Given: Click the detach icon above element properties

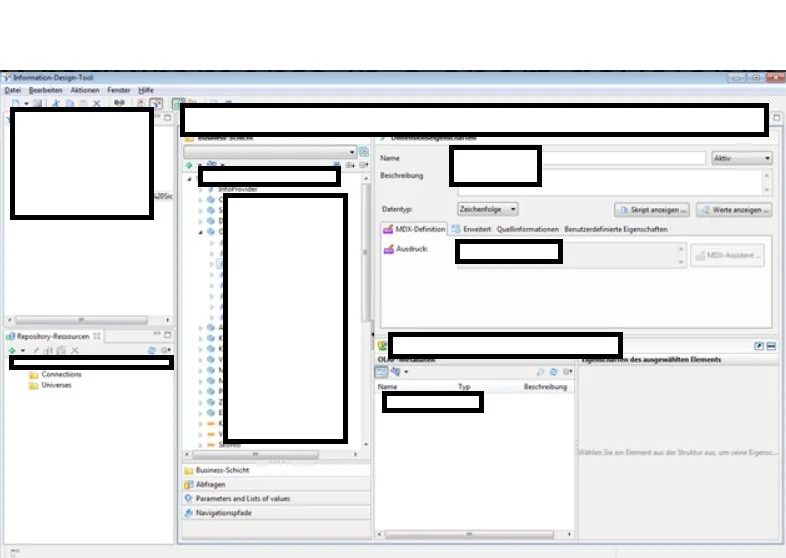Looking at the screenshot, I should [759, 346].
